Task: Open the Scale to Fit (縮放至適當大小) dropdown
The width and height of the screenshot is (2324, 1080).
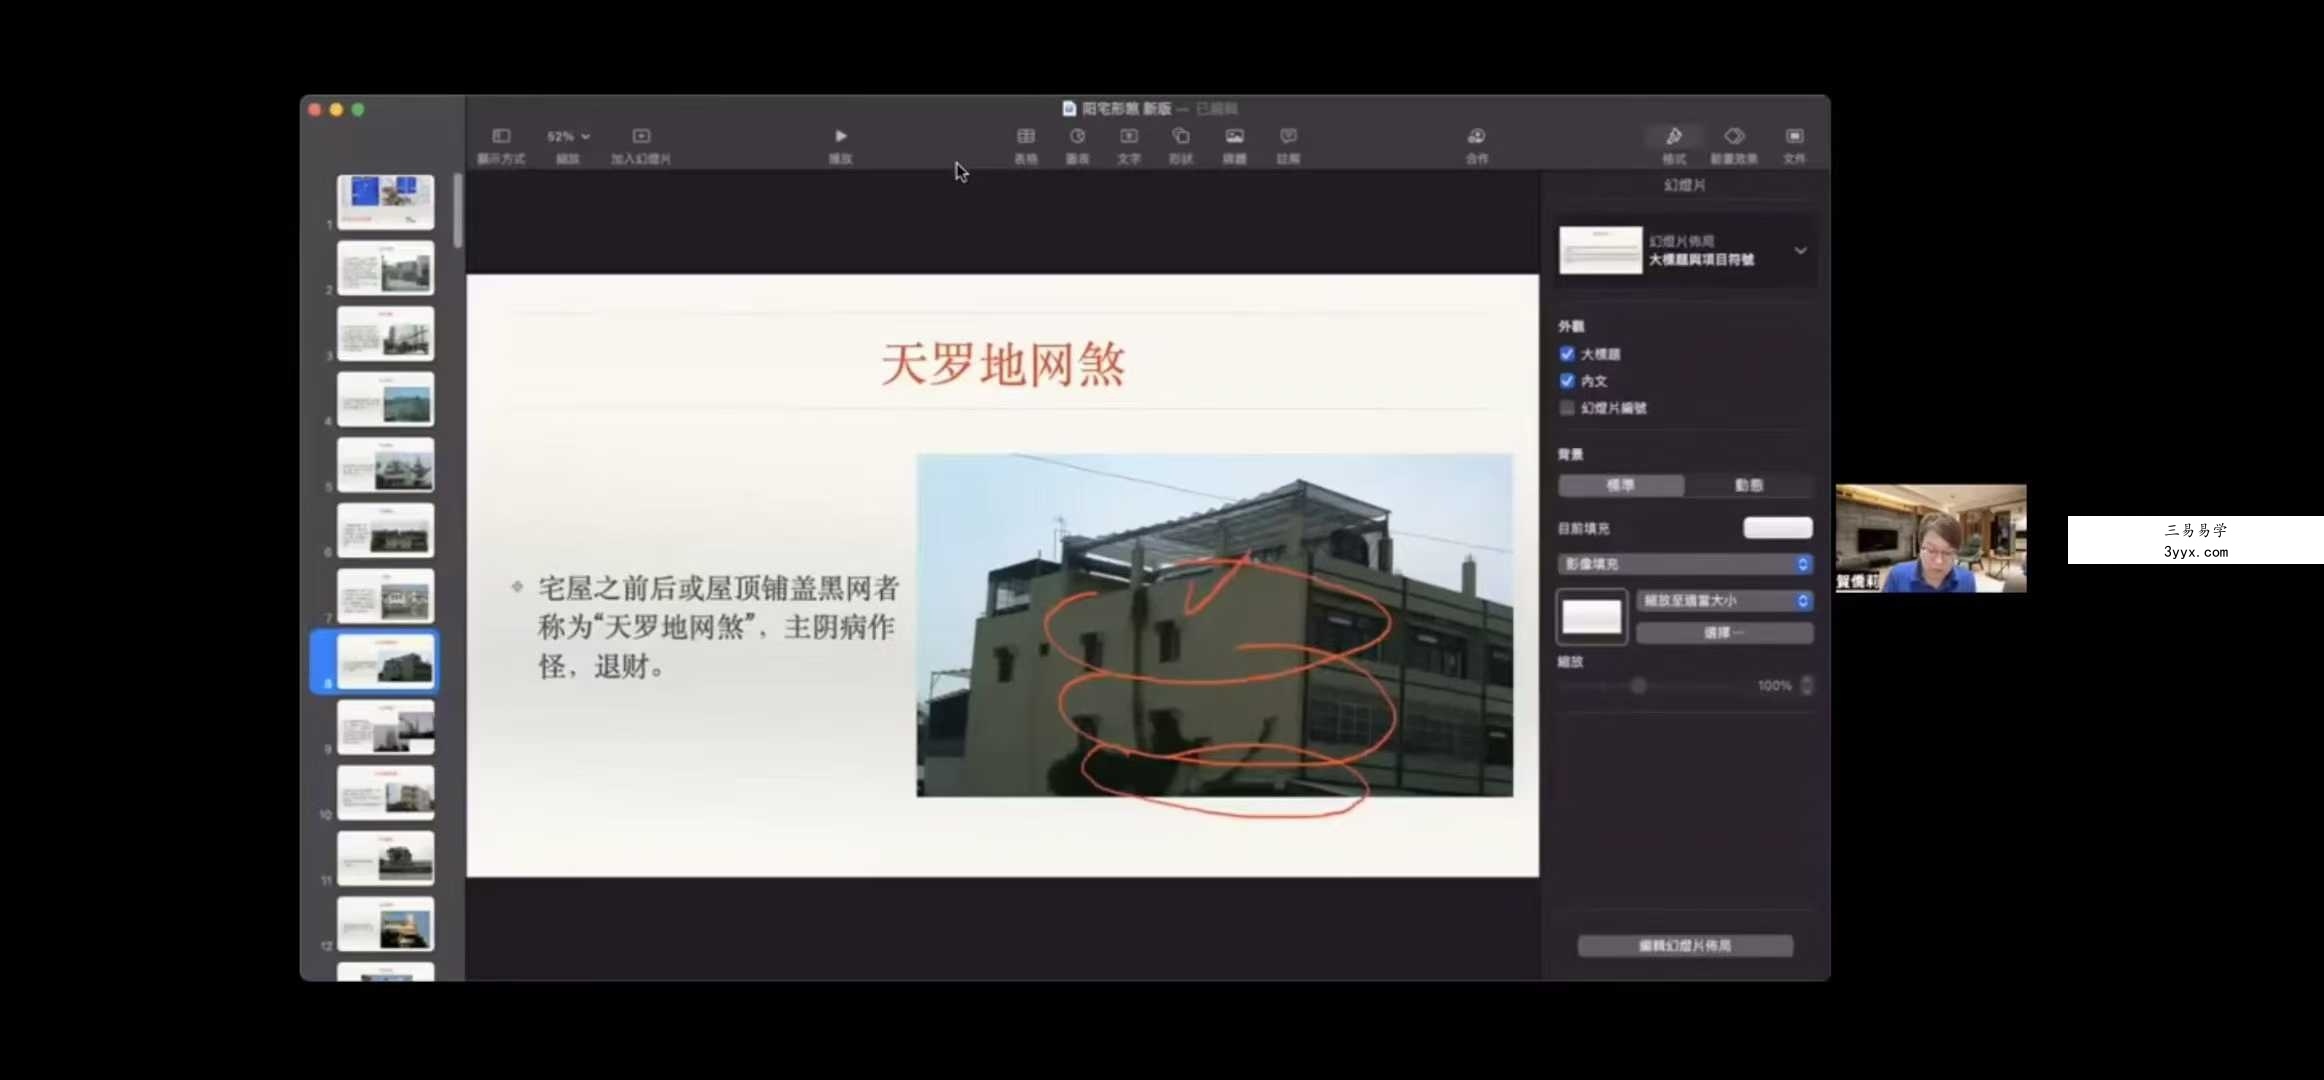Action: tap(1724, 601)
